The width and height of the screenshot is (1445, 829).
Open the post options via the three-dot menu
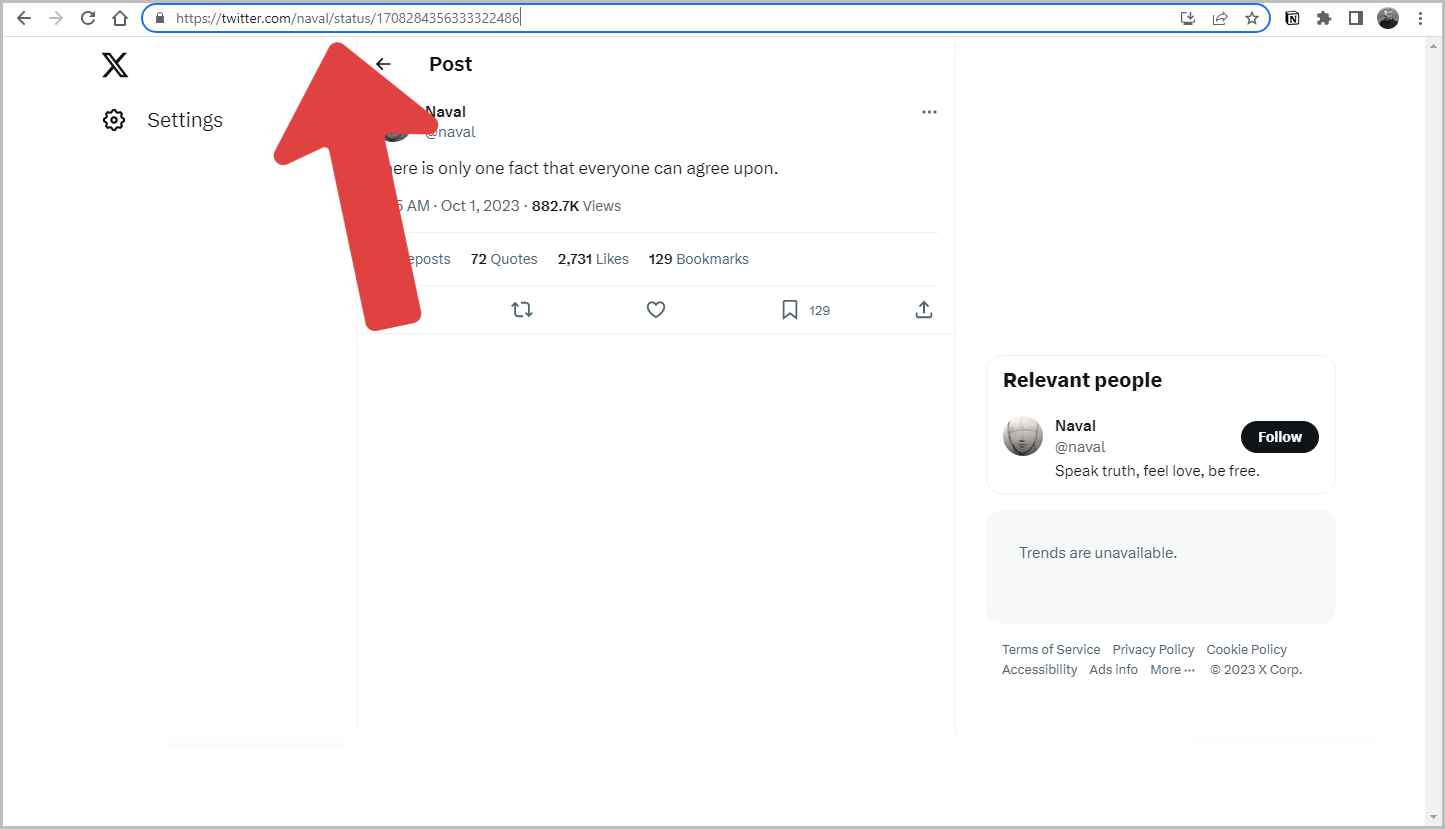pyautogui.click(x=929, y=111)
